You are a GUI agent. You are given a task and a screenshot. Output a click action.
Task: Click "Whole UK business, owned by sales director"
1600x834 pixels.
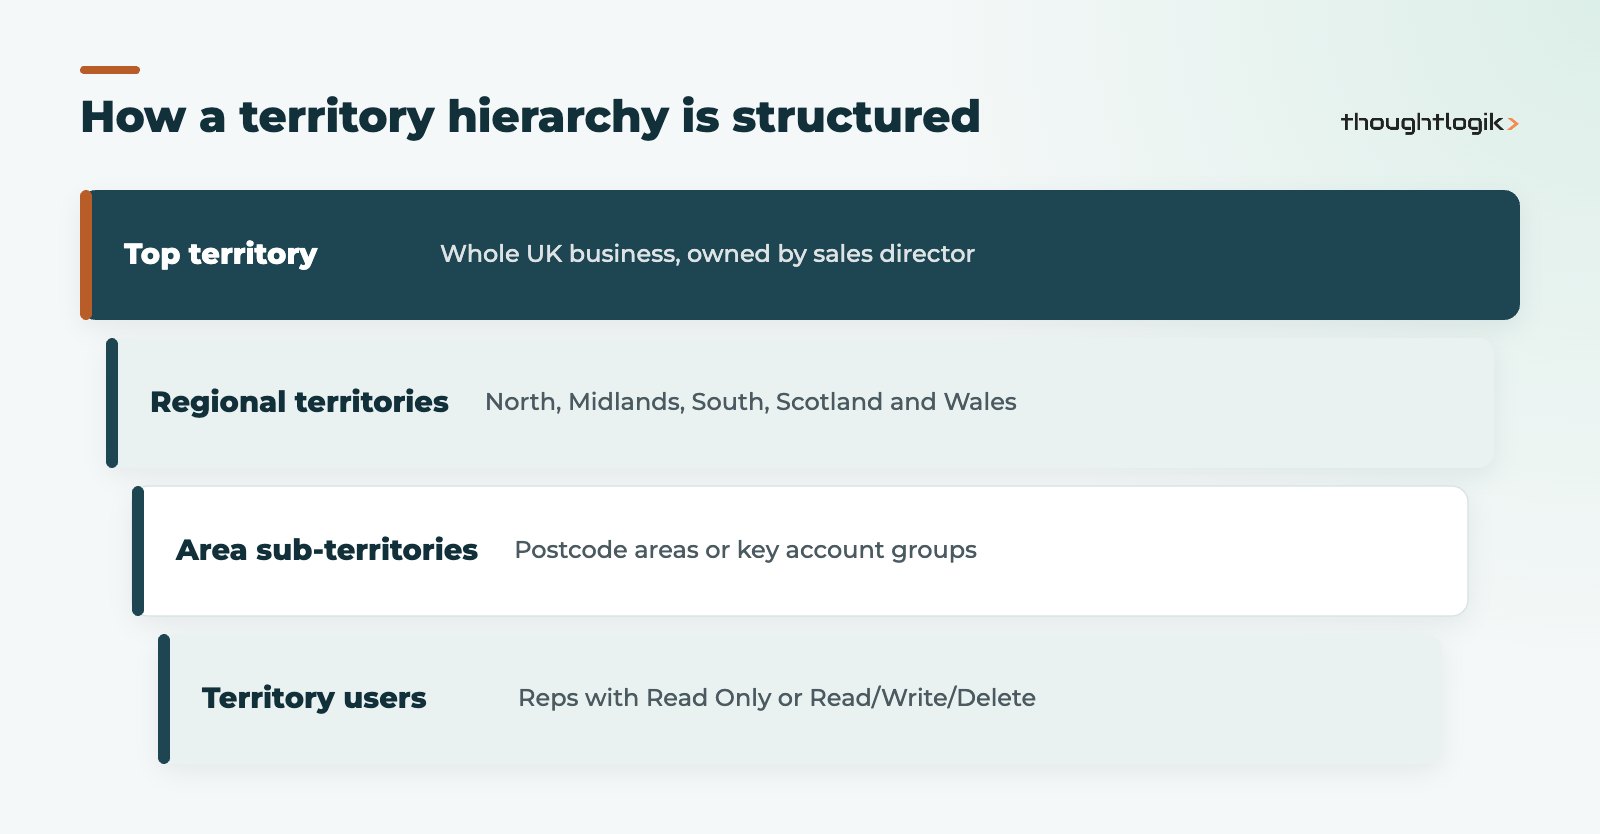(707, 254)
